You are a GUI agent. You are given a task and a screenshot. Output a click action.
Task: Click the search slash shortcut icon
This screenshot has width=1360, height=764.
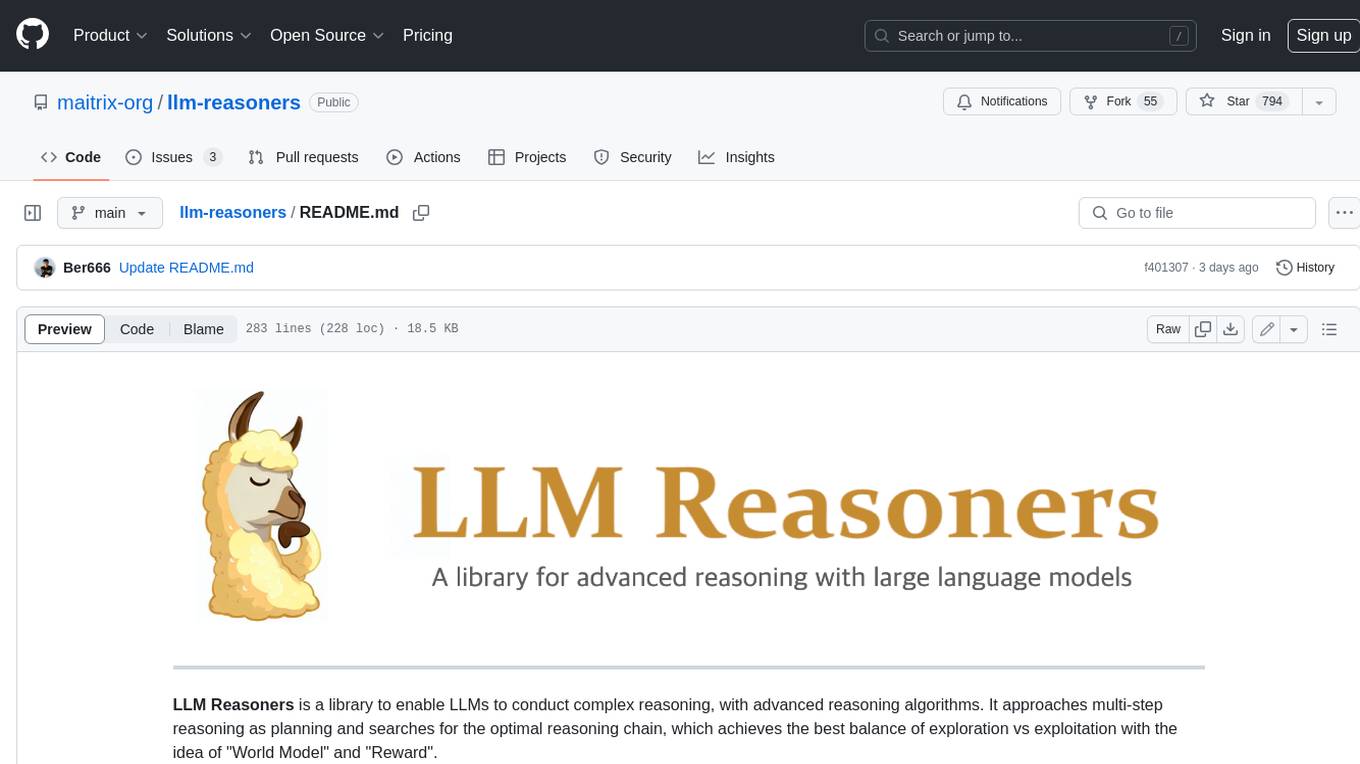pyautogui.click(x=1179, y=36)
